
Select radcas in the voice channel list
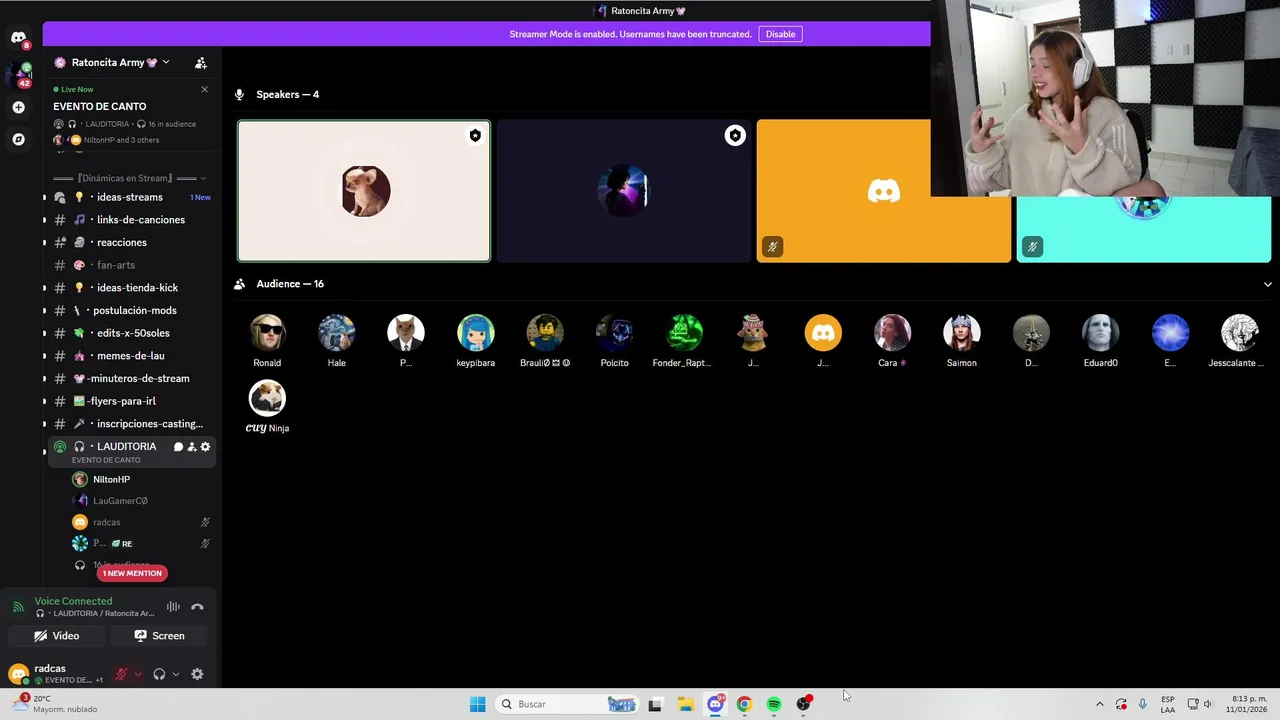point(106,522)
